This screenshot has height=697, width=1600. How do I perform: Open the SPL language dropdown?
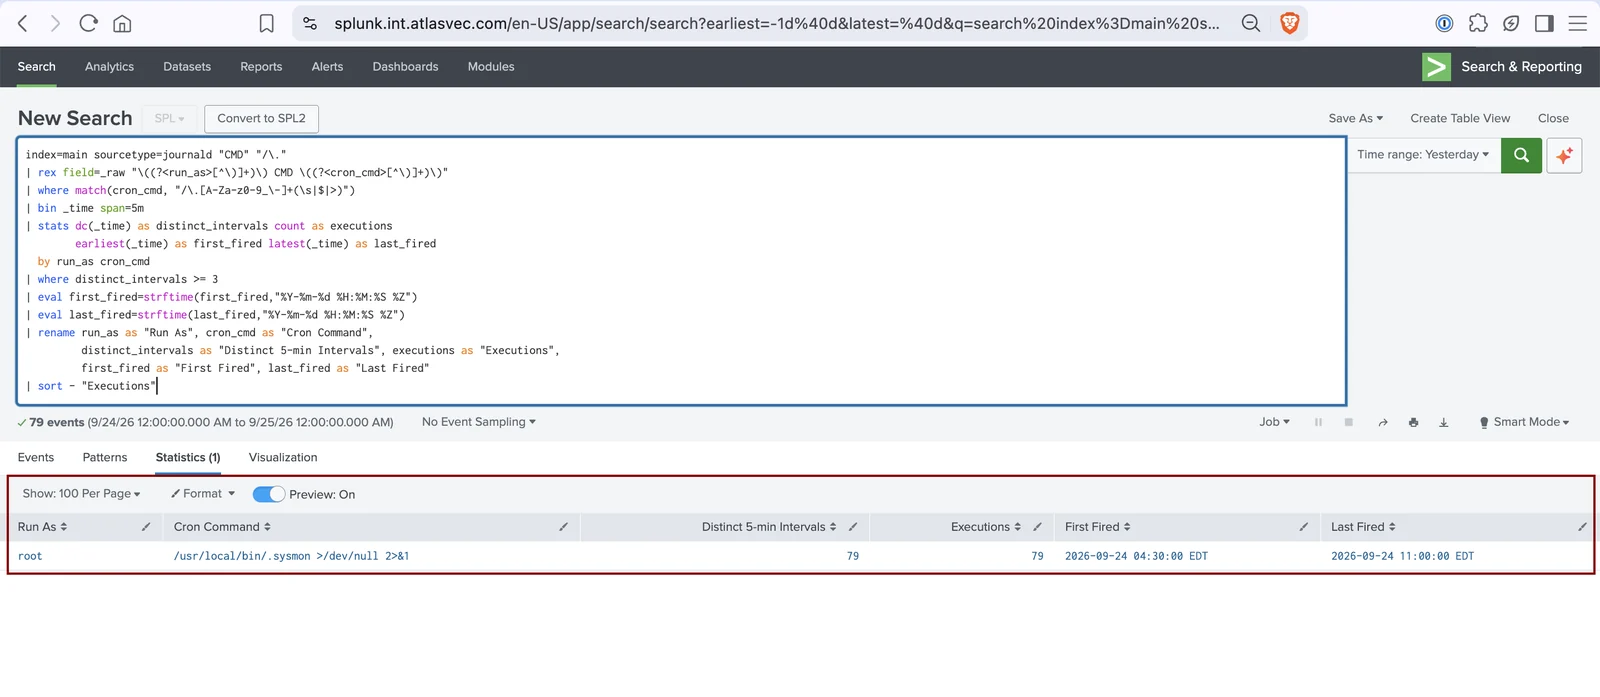pyautogui.click(x=170, y=118)
